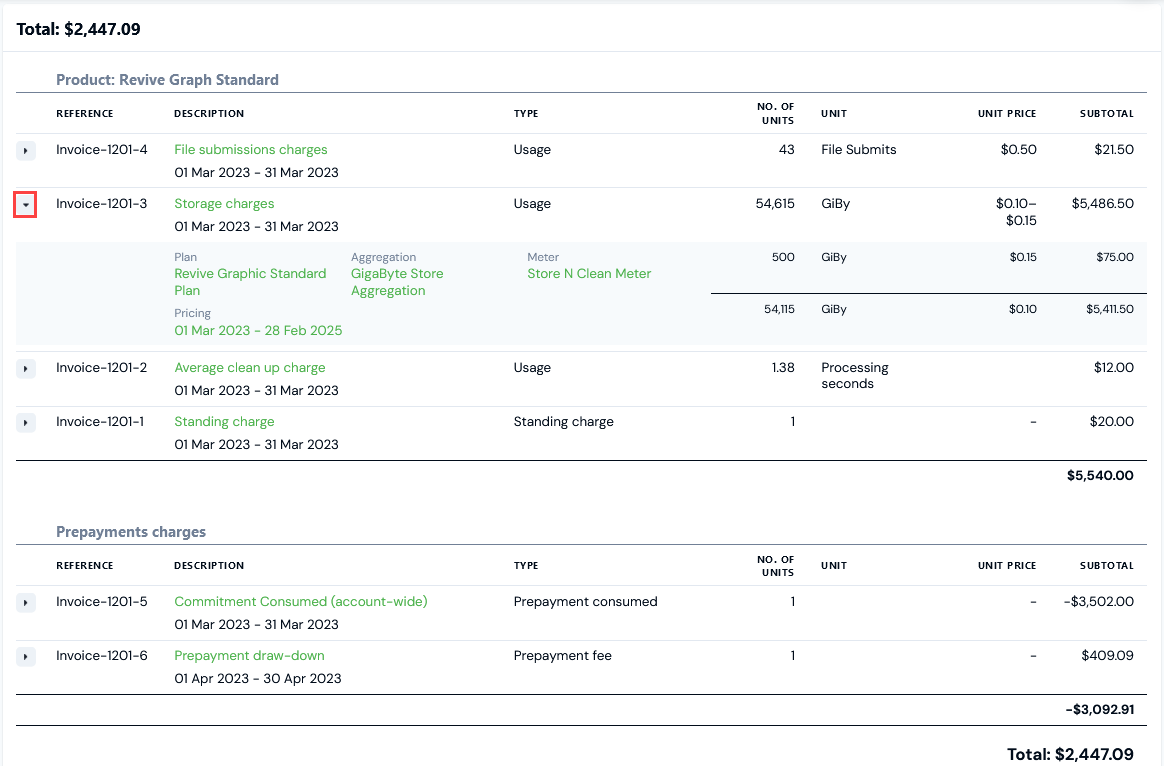The height and width of the screenshot is (766, 1164).
Task: Click the $5,540.00 product total
Action: [1100, 475]
